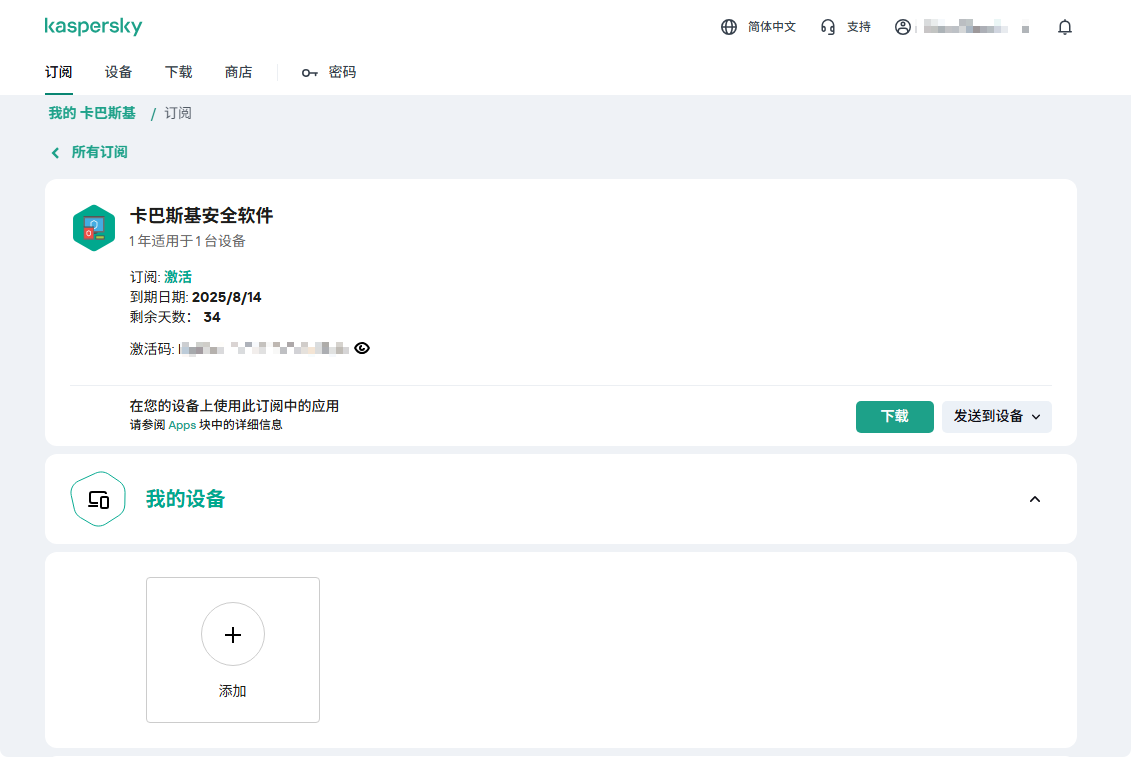Reveal the activation code with eye icon

[362, 348]
